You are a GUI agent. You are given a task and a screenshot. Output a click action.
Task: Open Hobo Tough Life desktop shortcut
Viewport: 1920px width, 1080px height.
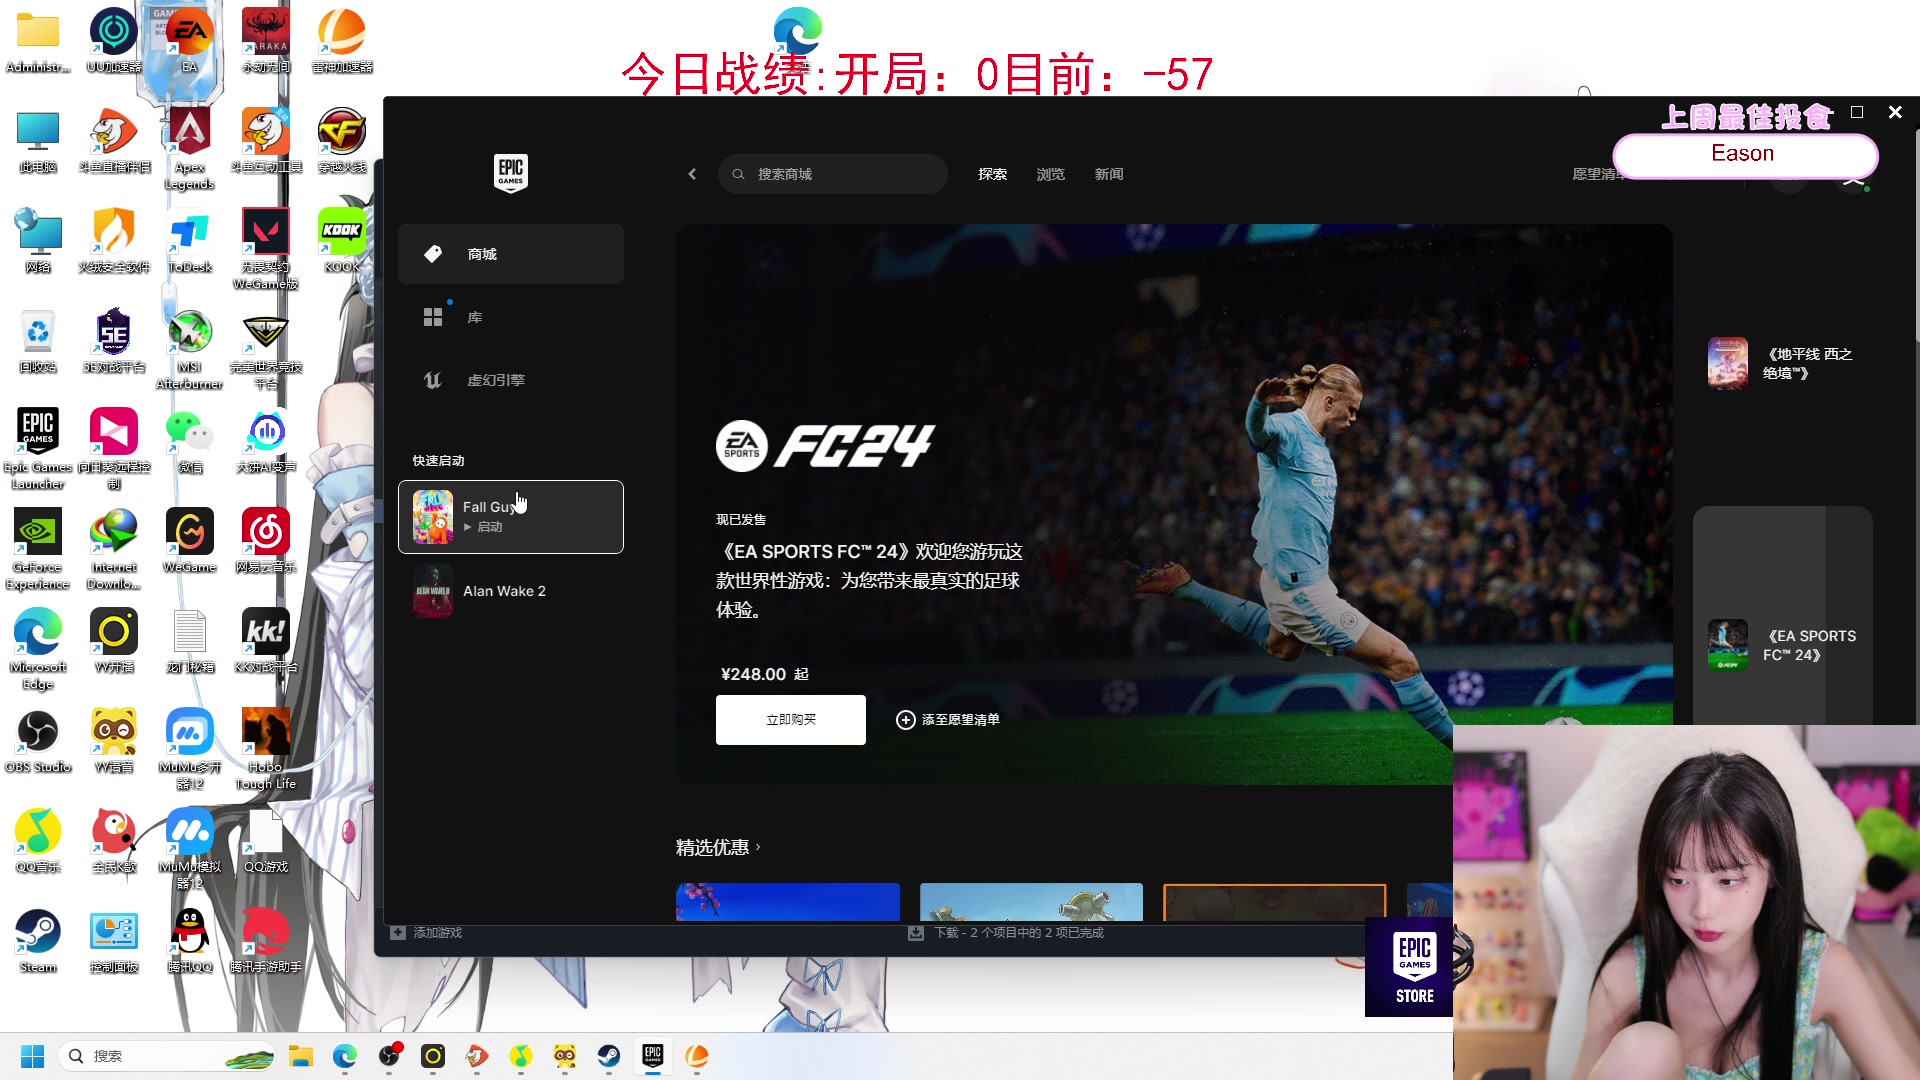(266, 750)
